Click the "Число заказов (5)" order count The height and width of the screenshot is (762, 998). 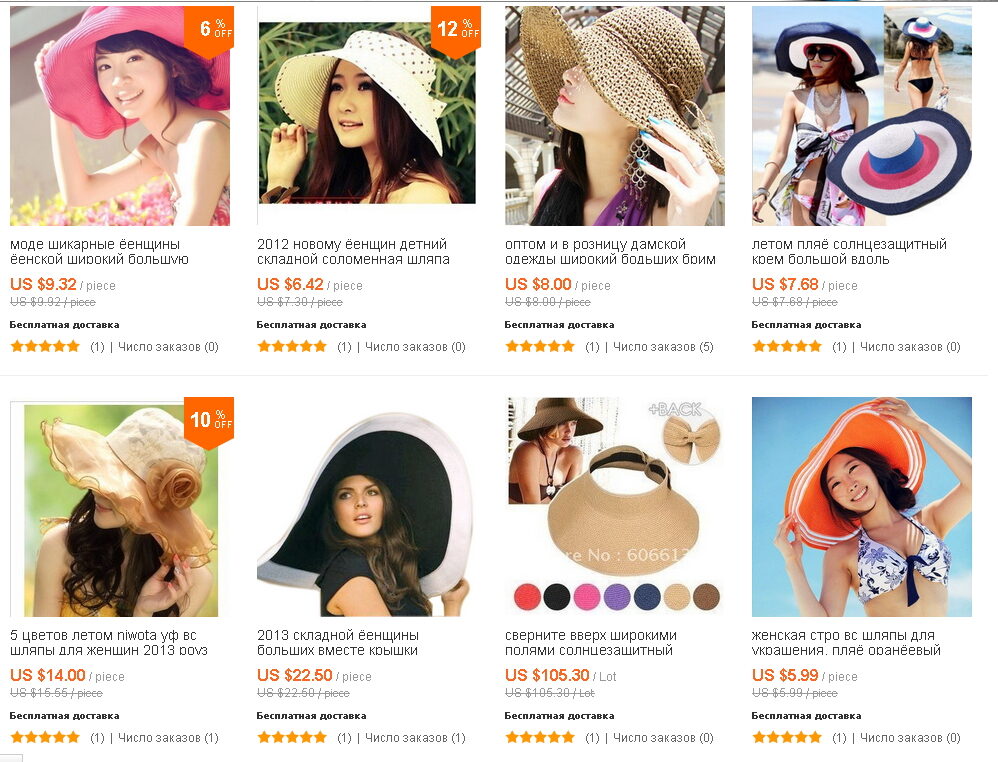[x=663, y=347]
